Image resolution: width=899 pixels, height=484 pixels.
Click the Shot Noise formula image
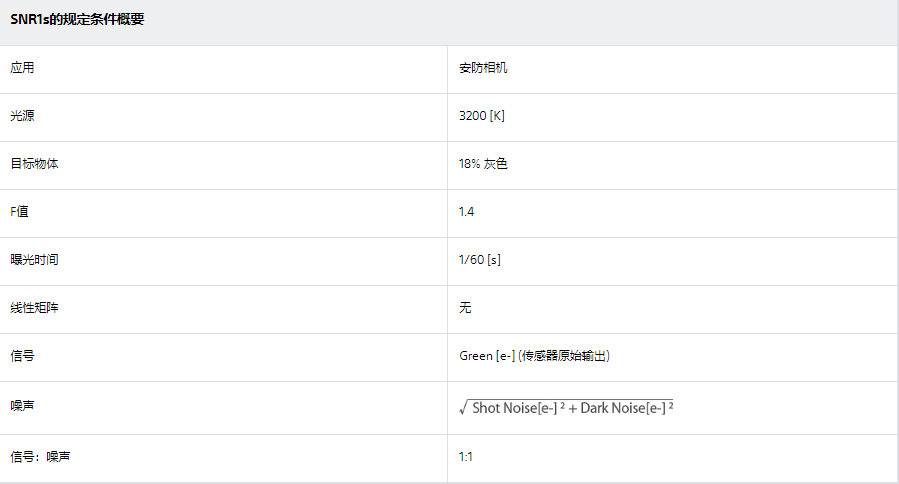566,407
